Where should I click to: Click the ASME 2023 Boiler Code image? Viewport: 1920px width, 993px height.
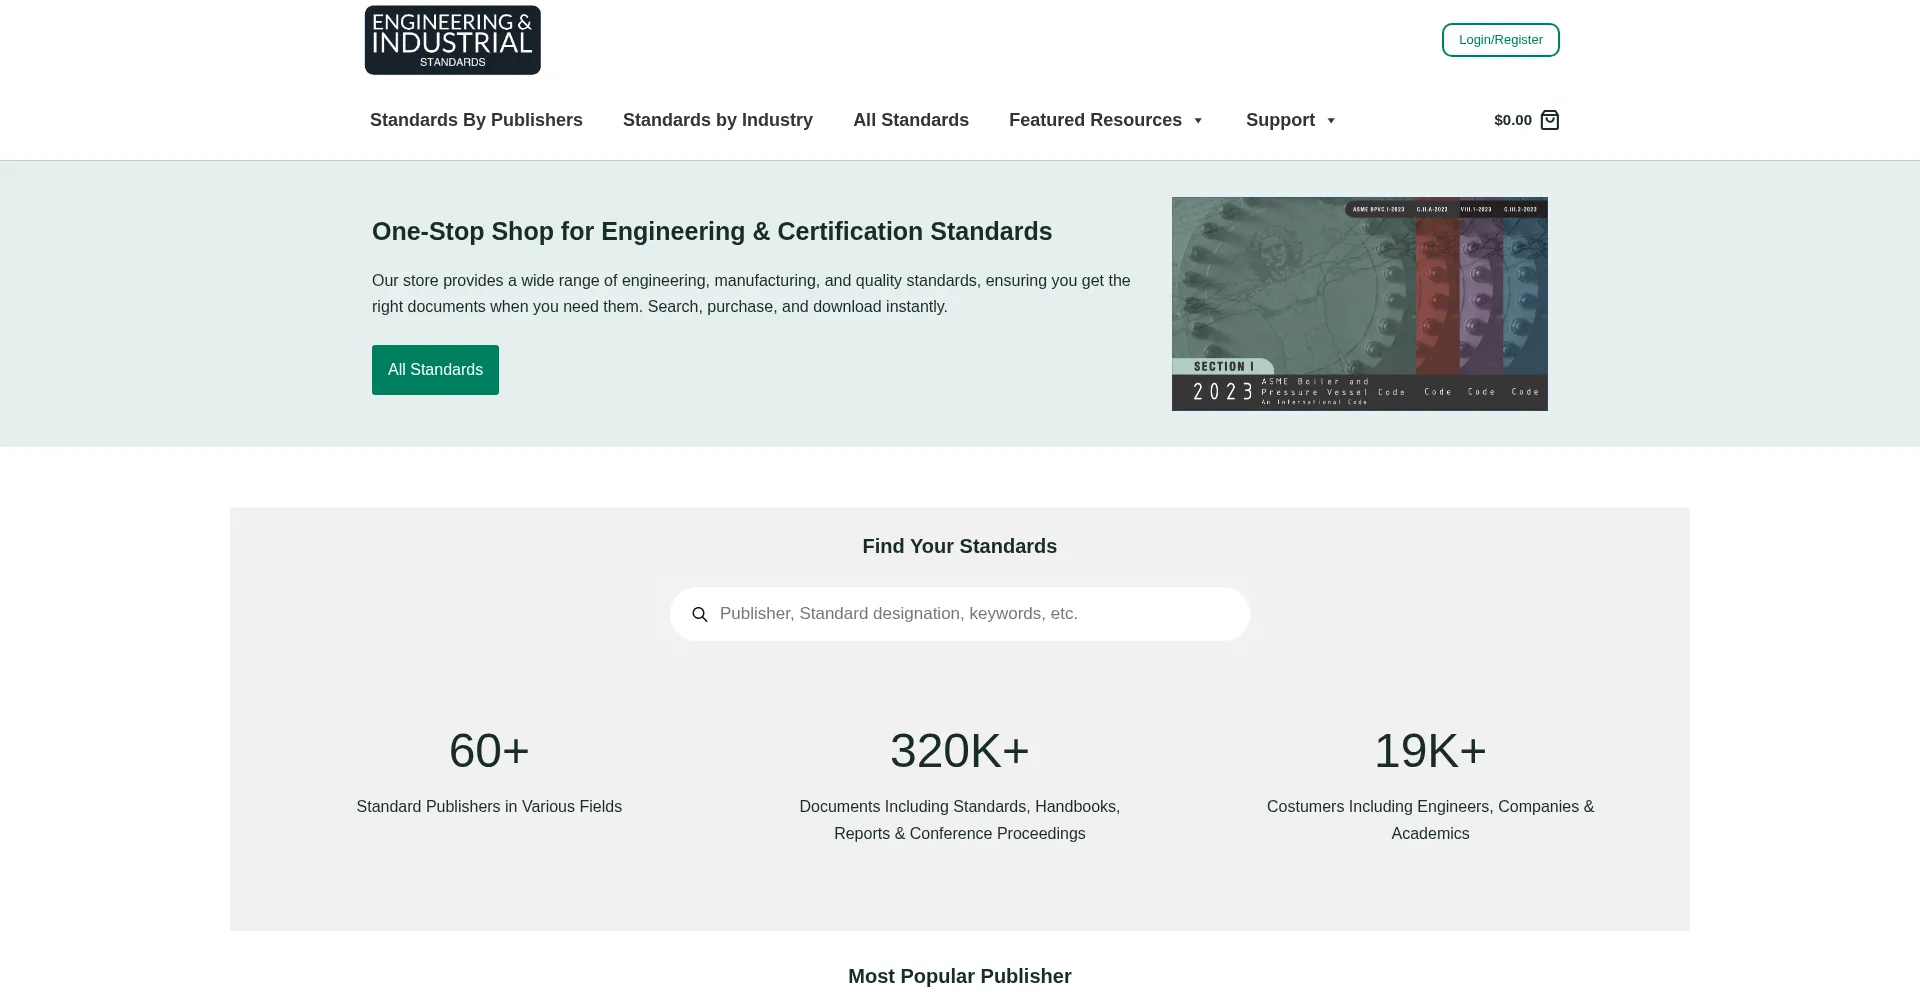1359,304
